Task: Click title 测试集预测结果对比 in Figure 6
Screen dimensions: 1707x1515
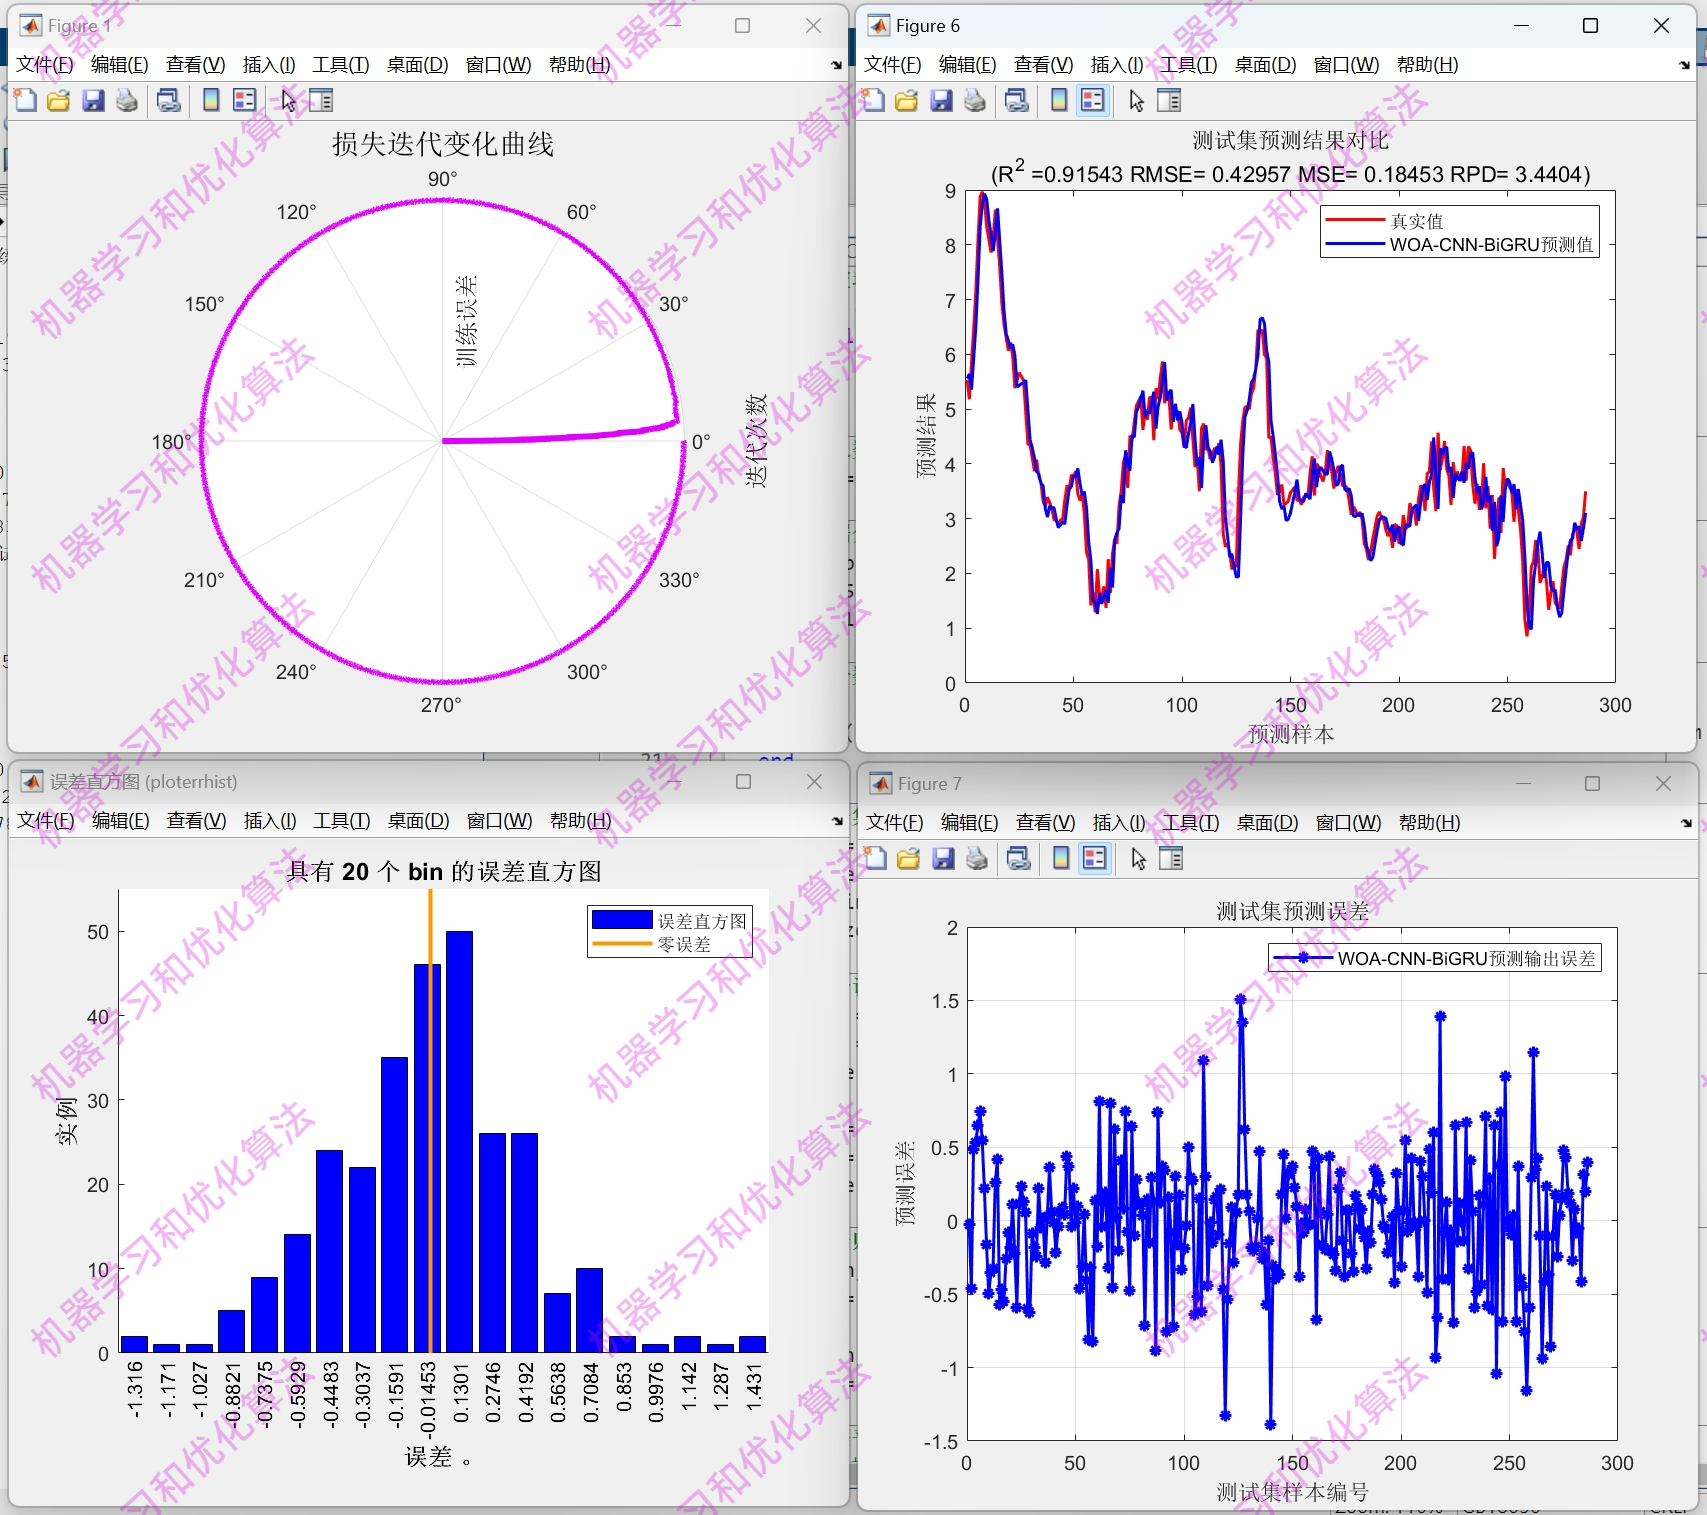Action: [x=1291, y=140]
